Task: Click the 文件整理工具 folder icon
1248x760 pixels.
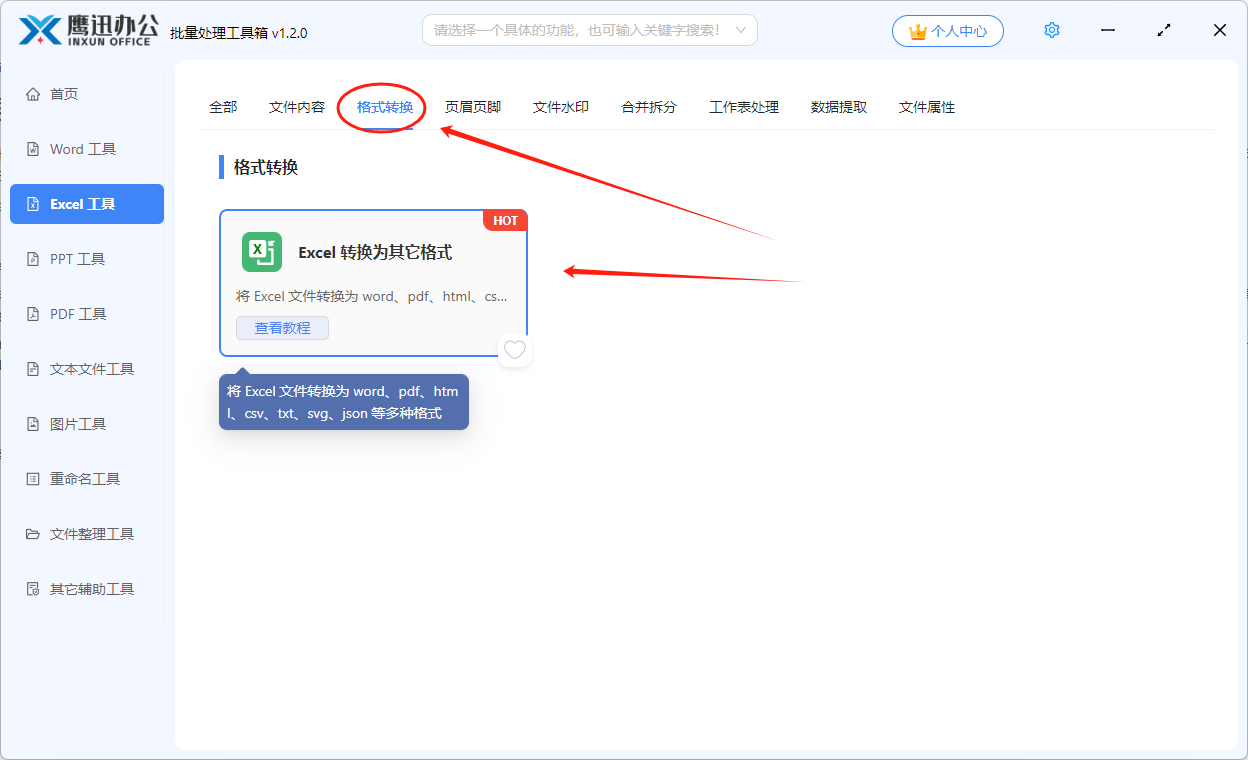Action: pos(33,534)
